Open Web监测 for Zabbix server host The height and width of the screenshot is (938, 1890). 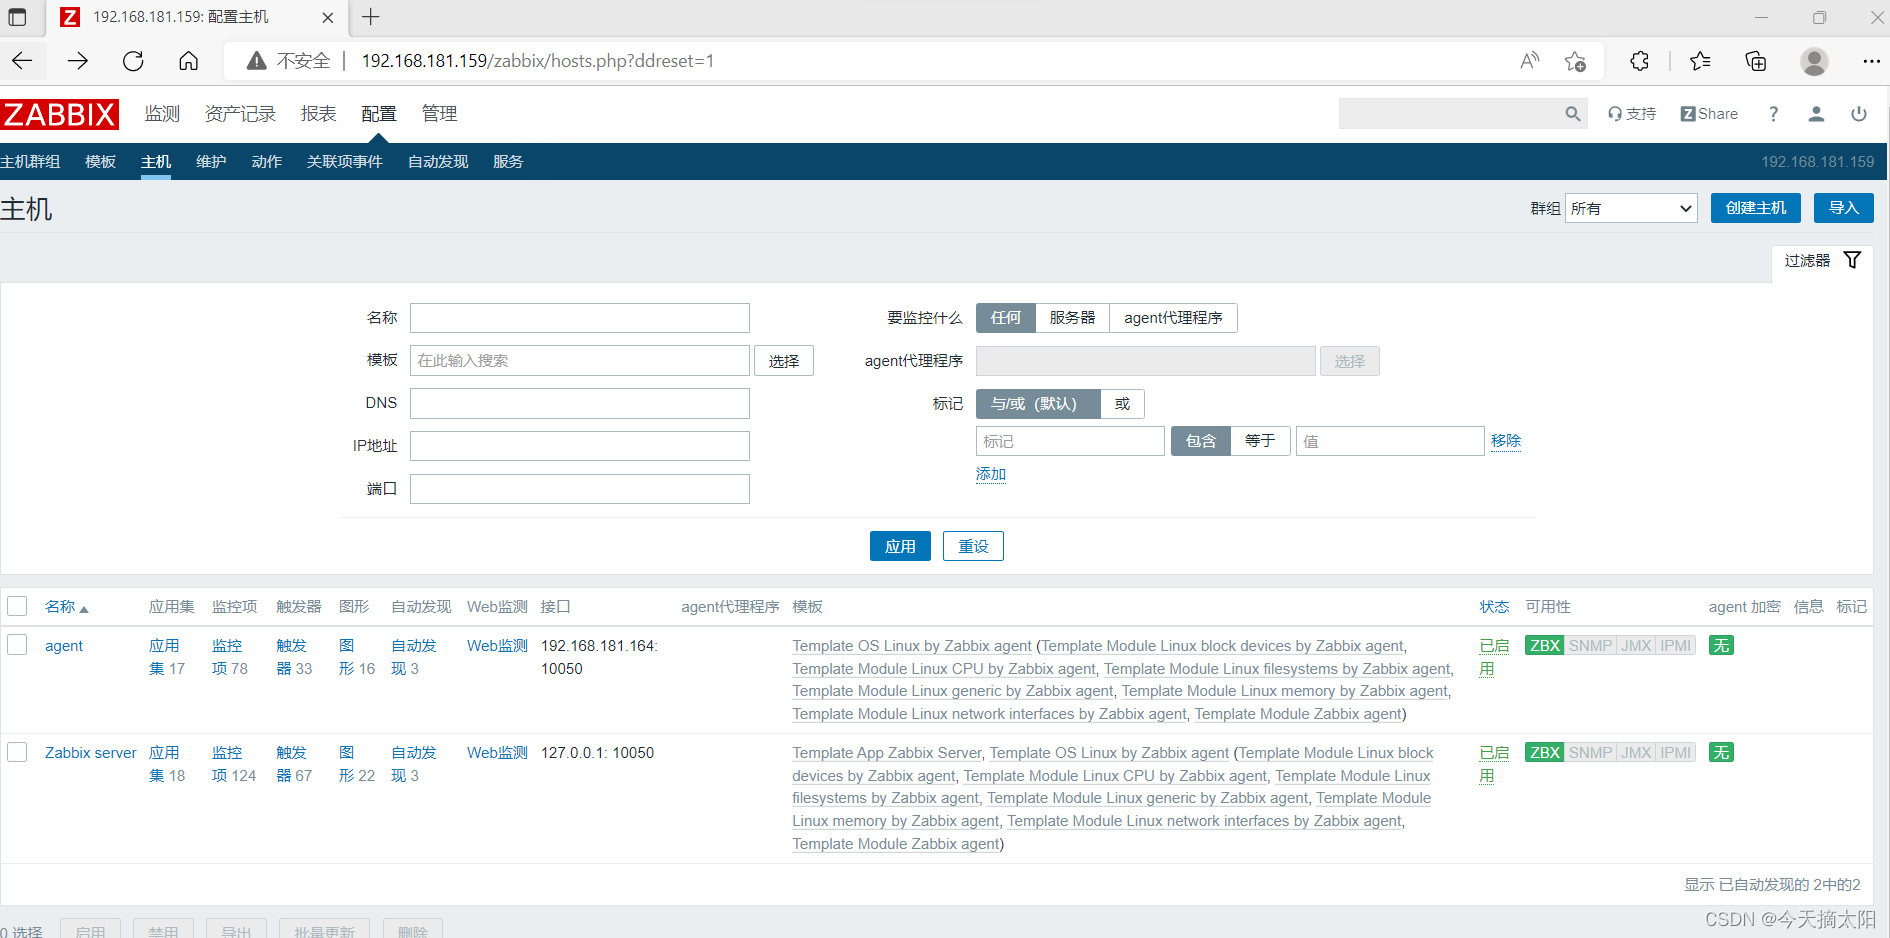coord(497,753)
